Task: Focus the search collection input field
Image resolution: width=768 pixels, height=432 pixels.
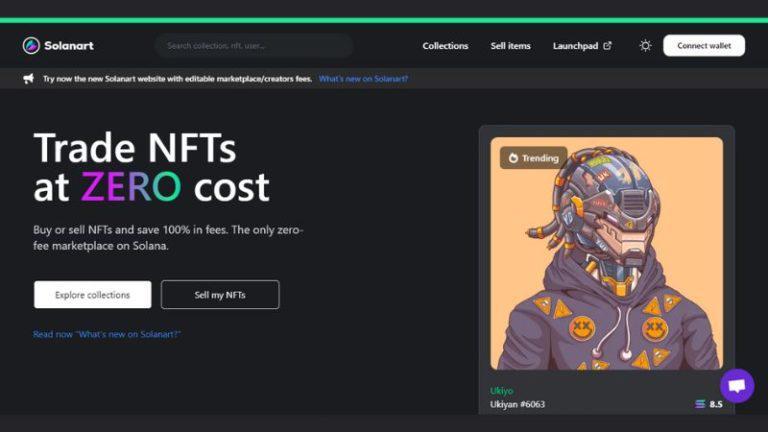Action: coord(254,46)
